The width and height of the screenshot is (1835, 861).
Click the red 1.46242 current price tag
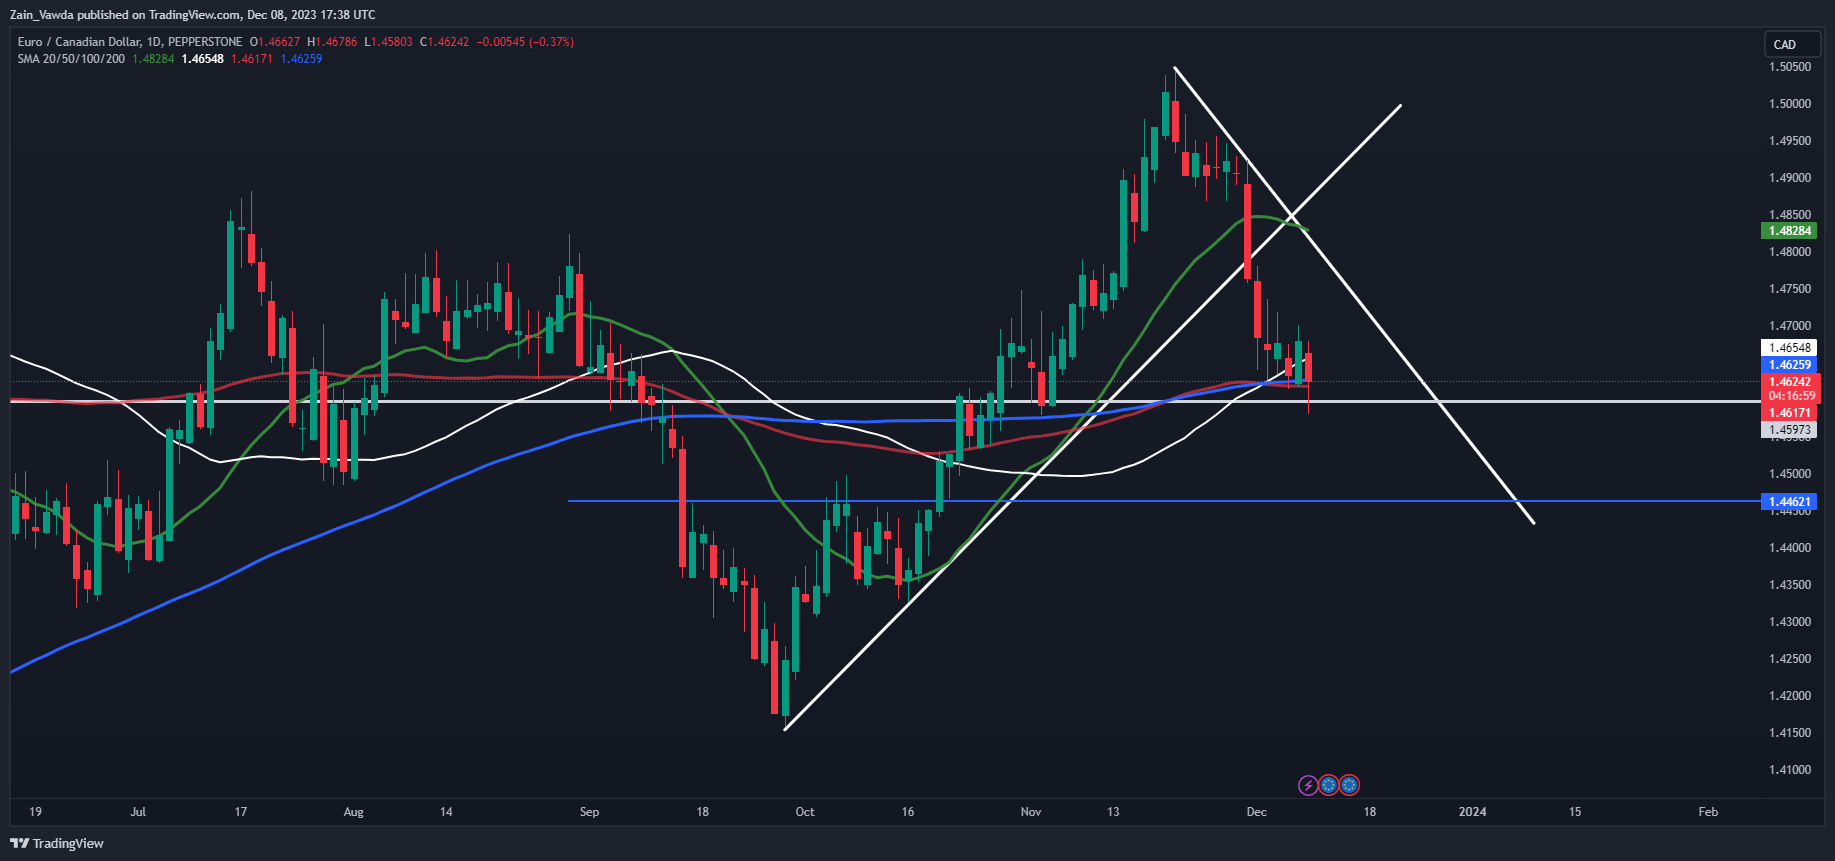[1789, 382]
